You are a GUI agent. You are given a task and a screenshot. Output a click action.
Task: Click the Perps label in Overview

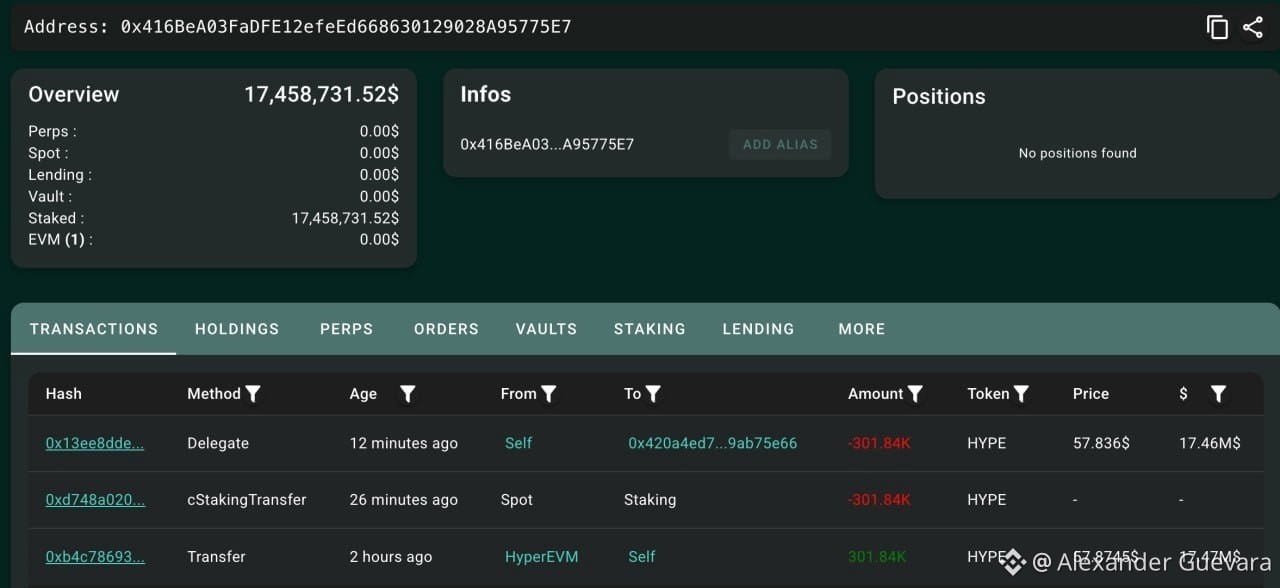click(x=52, y=131)
